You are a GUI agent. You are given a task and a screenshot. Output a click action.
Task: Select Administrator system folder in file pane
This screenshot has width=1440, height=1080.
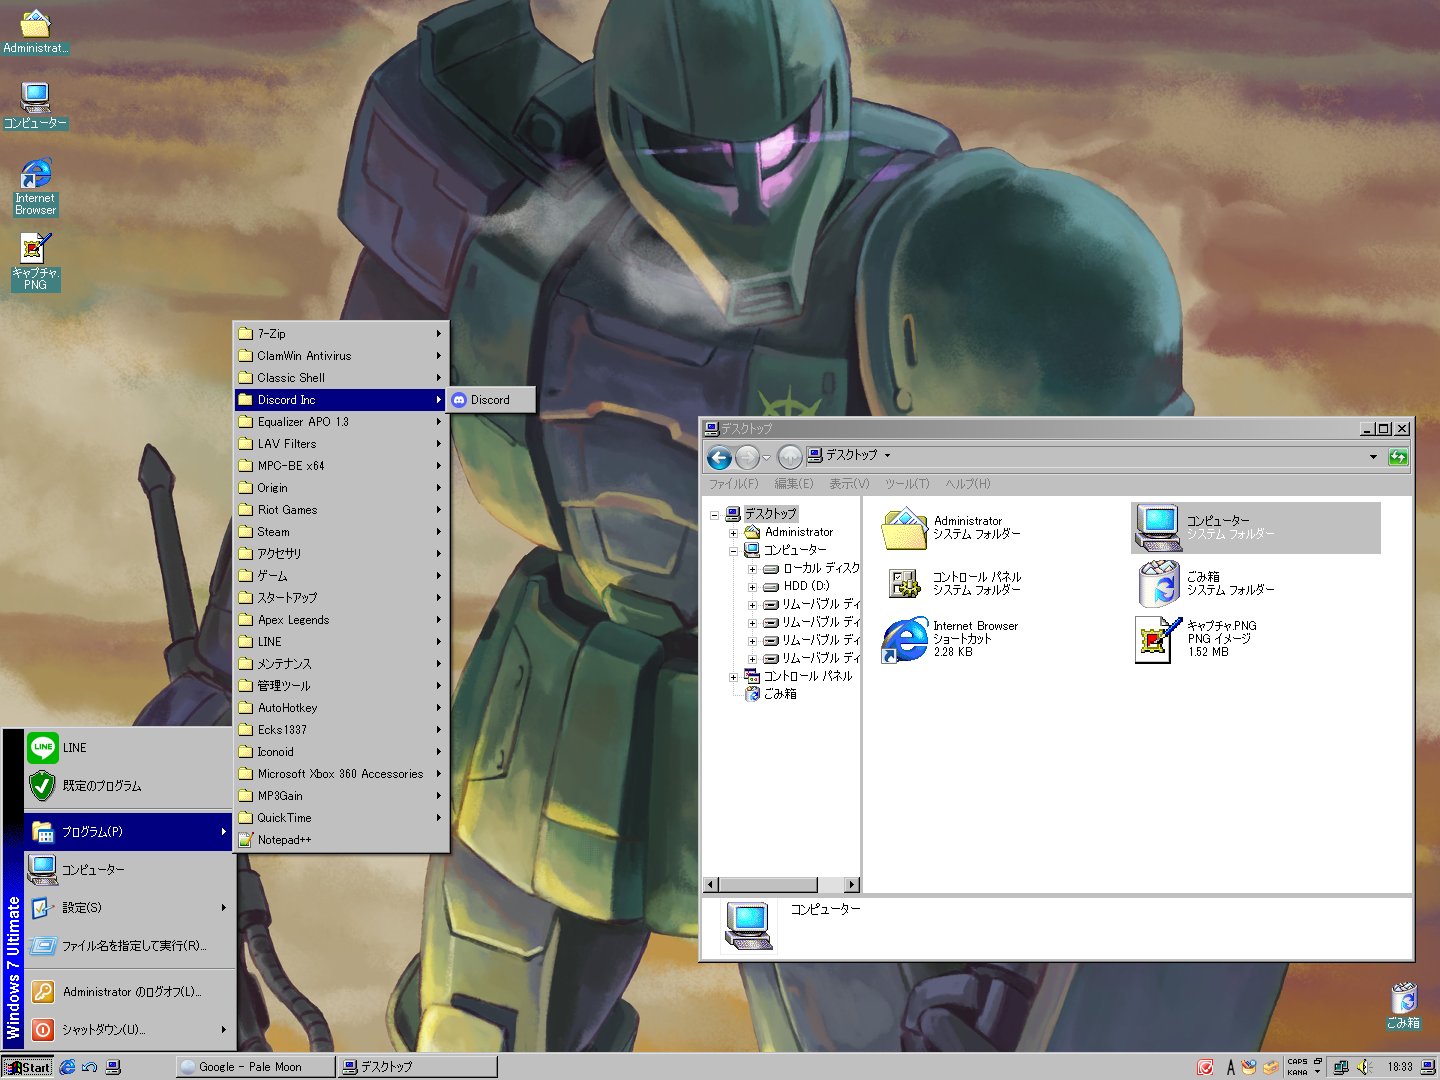[951, 528]
